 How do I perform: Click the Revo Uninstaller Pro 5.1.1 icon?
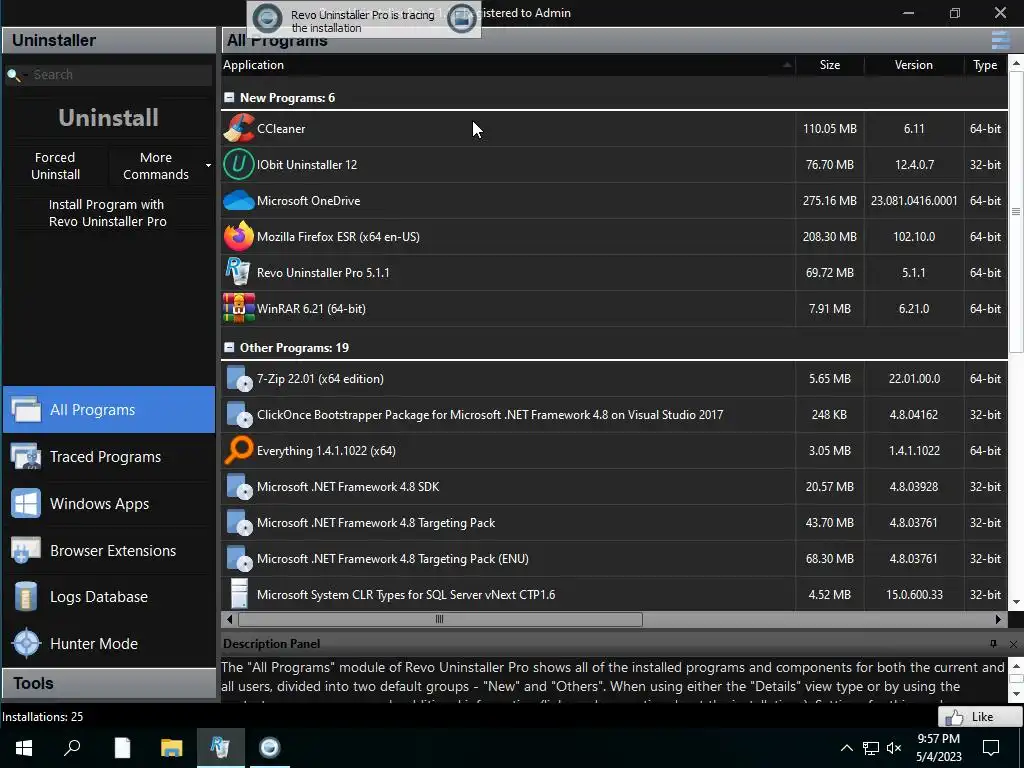click(x=238, y=272)
